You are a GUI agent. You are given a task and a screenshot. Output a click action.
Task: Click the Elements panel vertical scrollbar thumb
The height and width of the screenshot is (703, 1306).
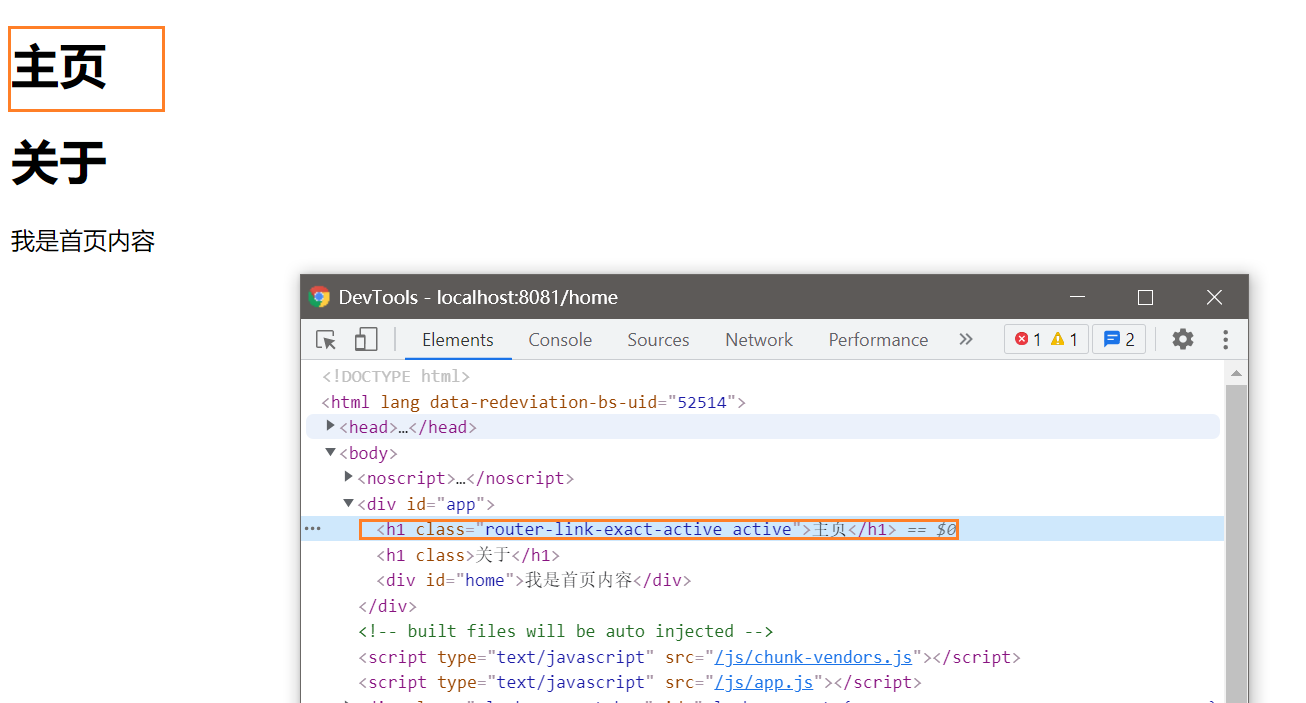point(1236,543)
